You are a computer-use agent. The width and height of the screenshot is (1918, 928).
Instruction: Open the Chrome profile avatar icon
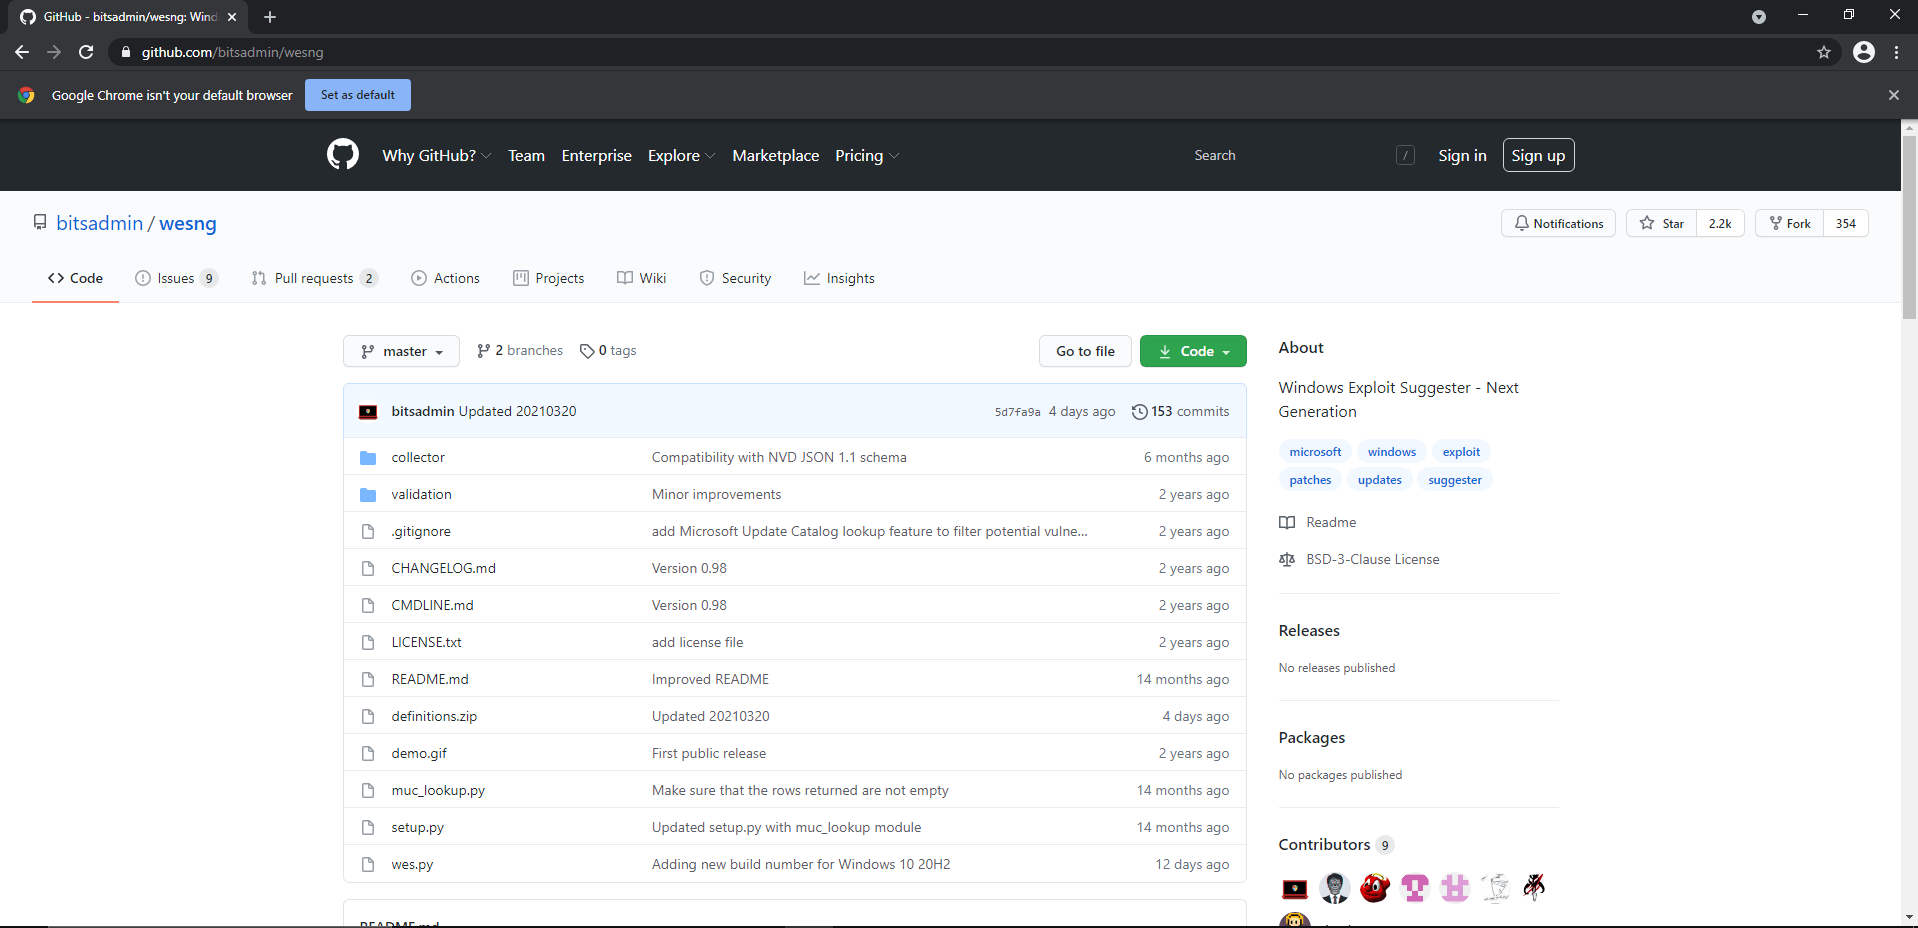[1864, 52]
